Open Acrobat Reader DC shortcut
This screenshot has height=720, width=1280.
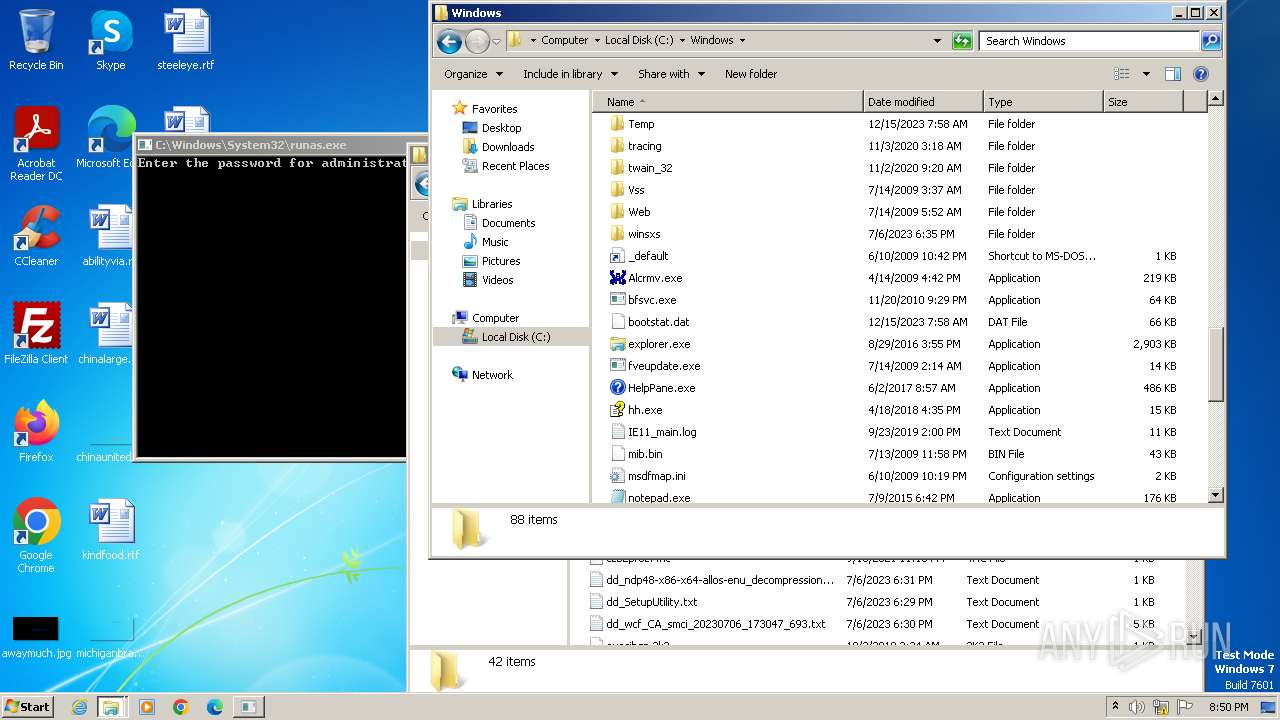coord(36,144)
